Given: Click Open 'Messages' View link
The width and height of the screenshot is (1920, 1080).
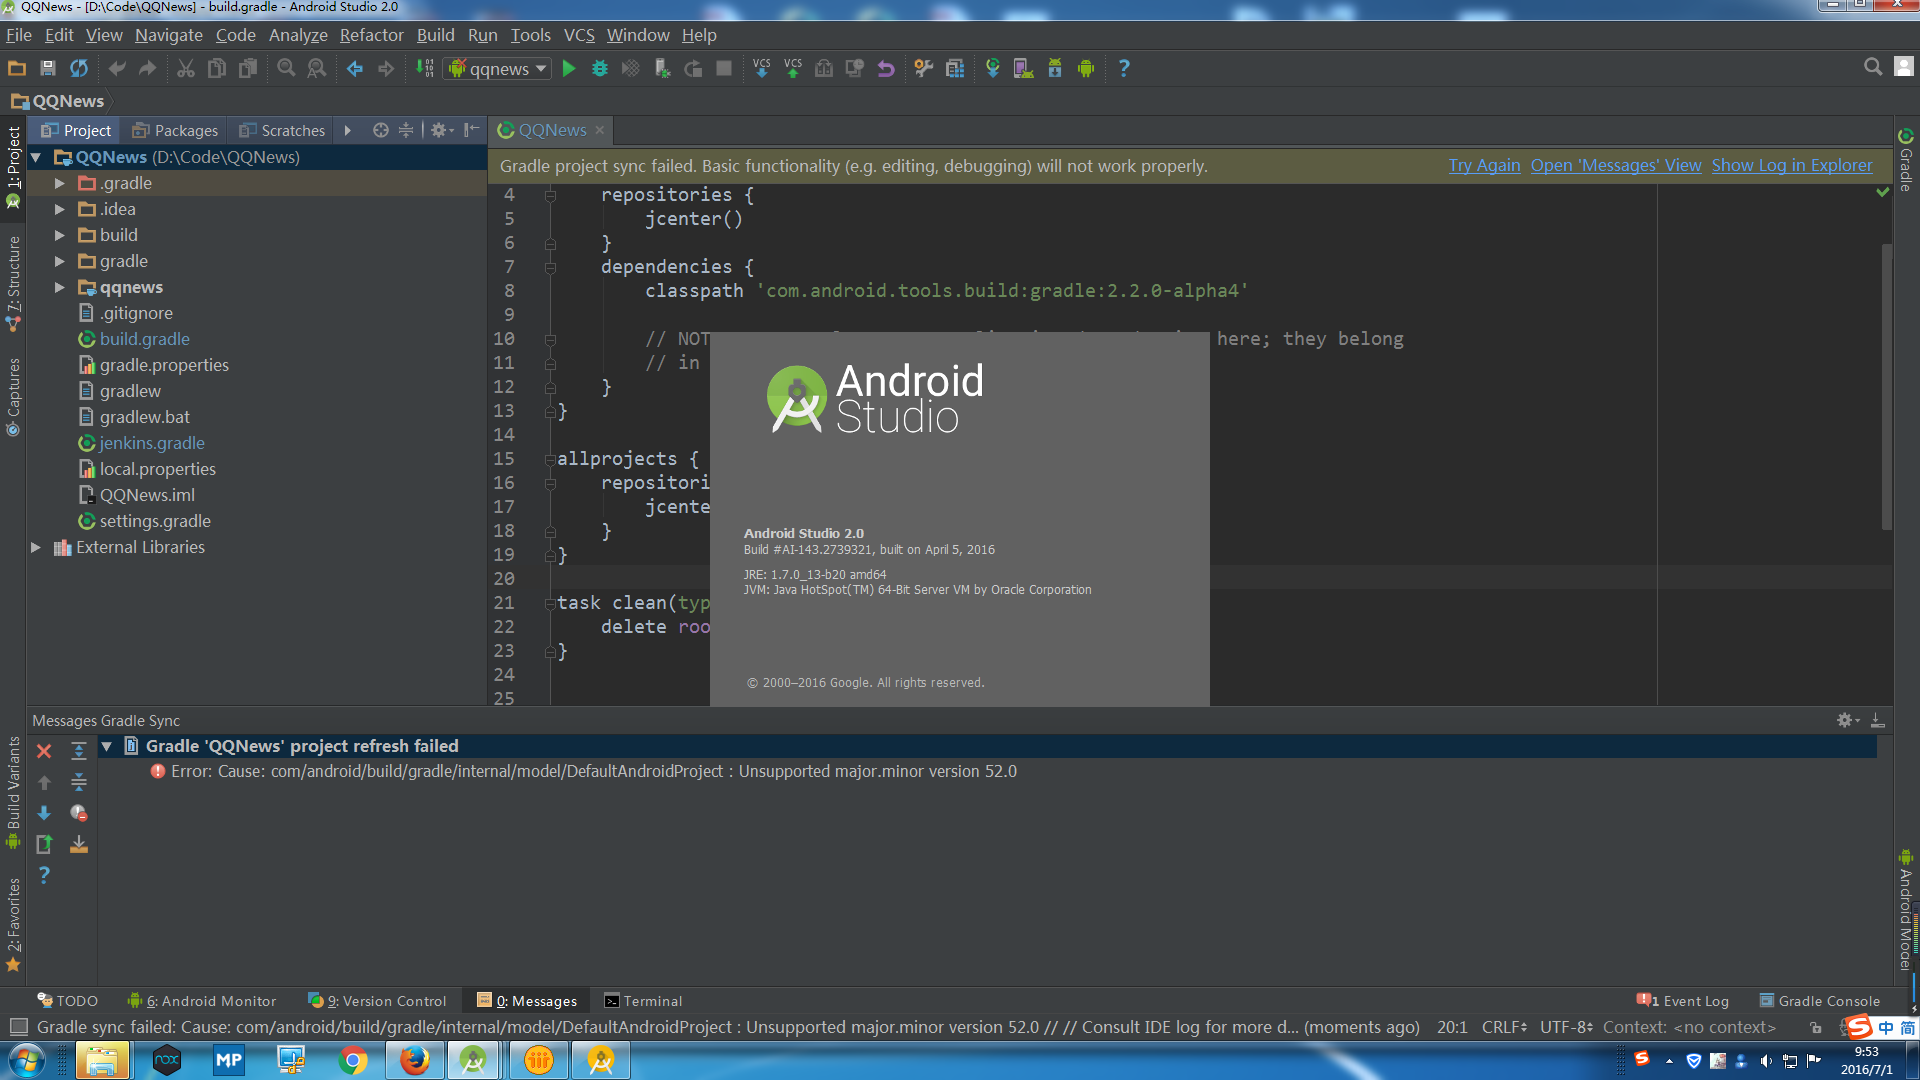Looking at the screenshot, I should pos(1616,165).
